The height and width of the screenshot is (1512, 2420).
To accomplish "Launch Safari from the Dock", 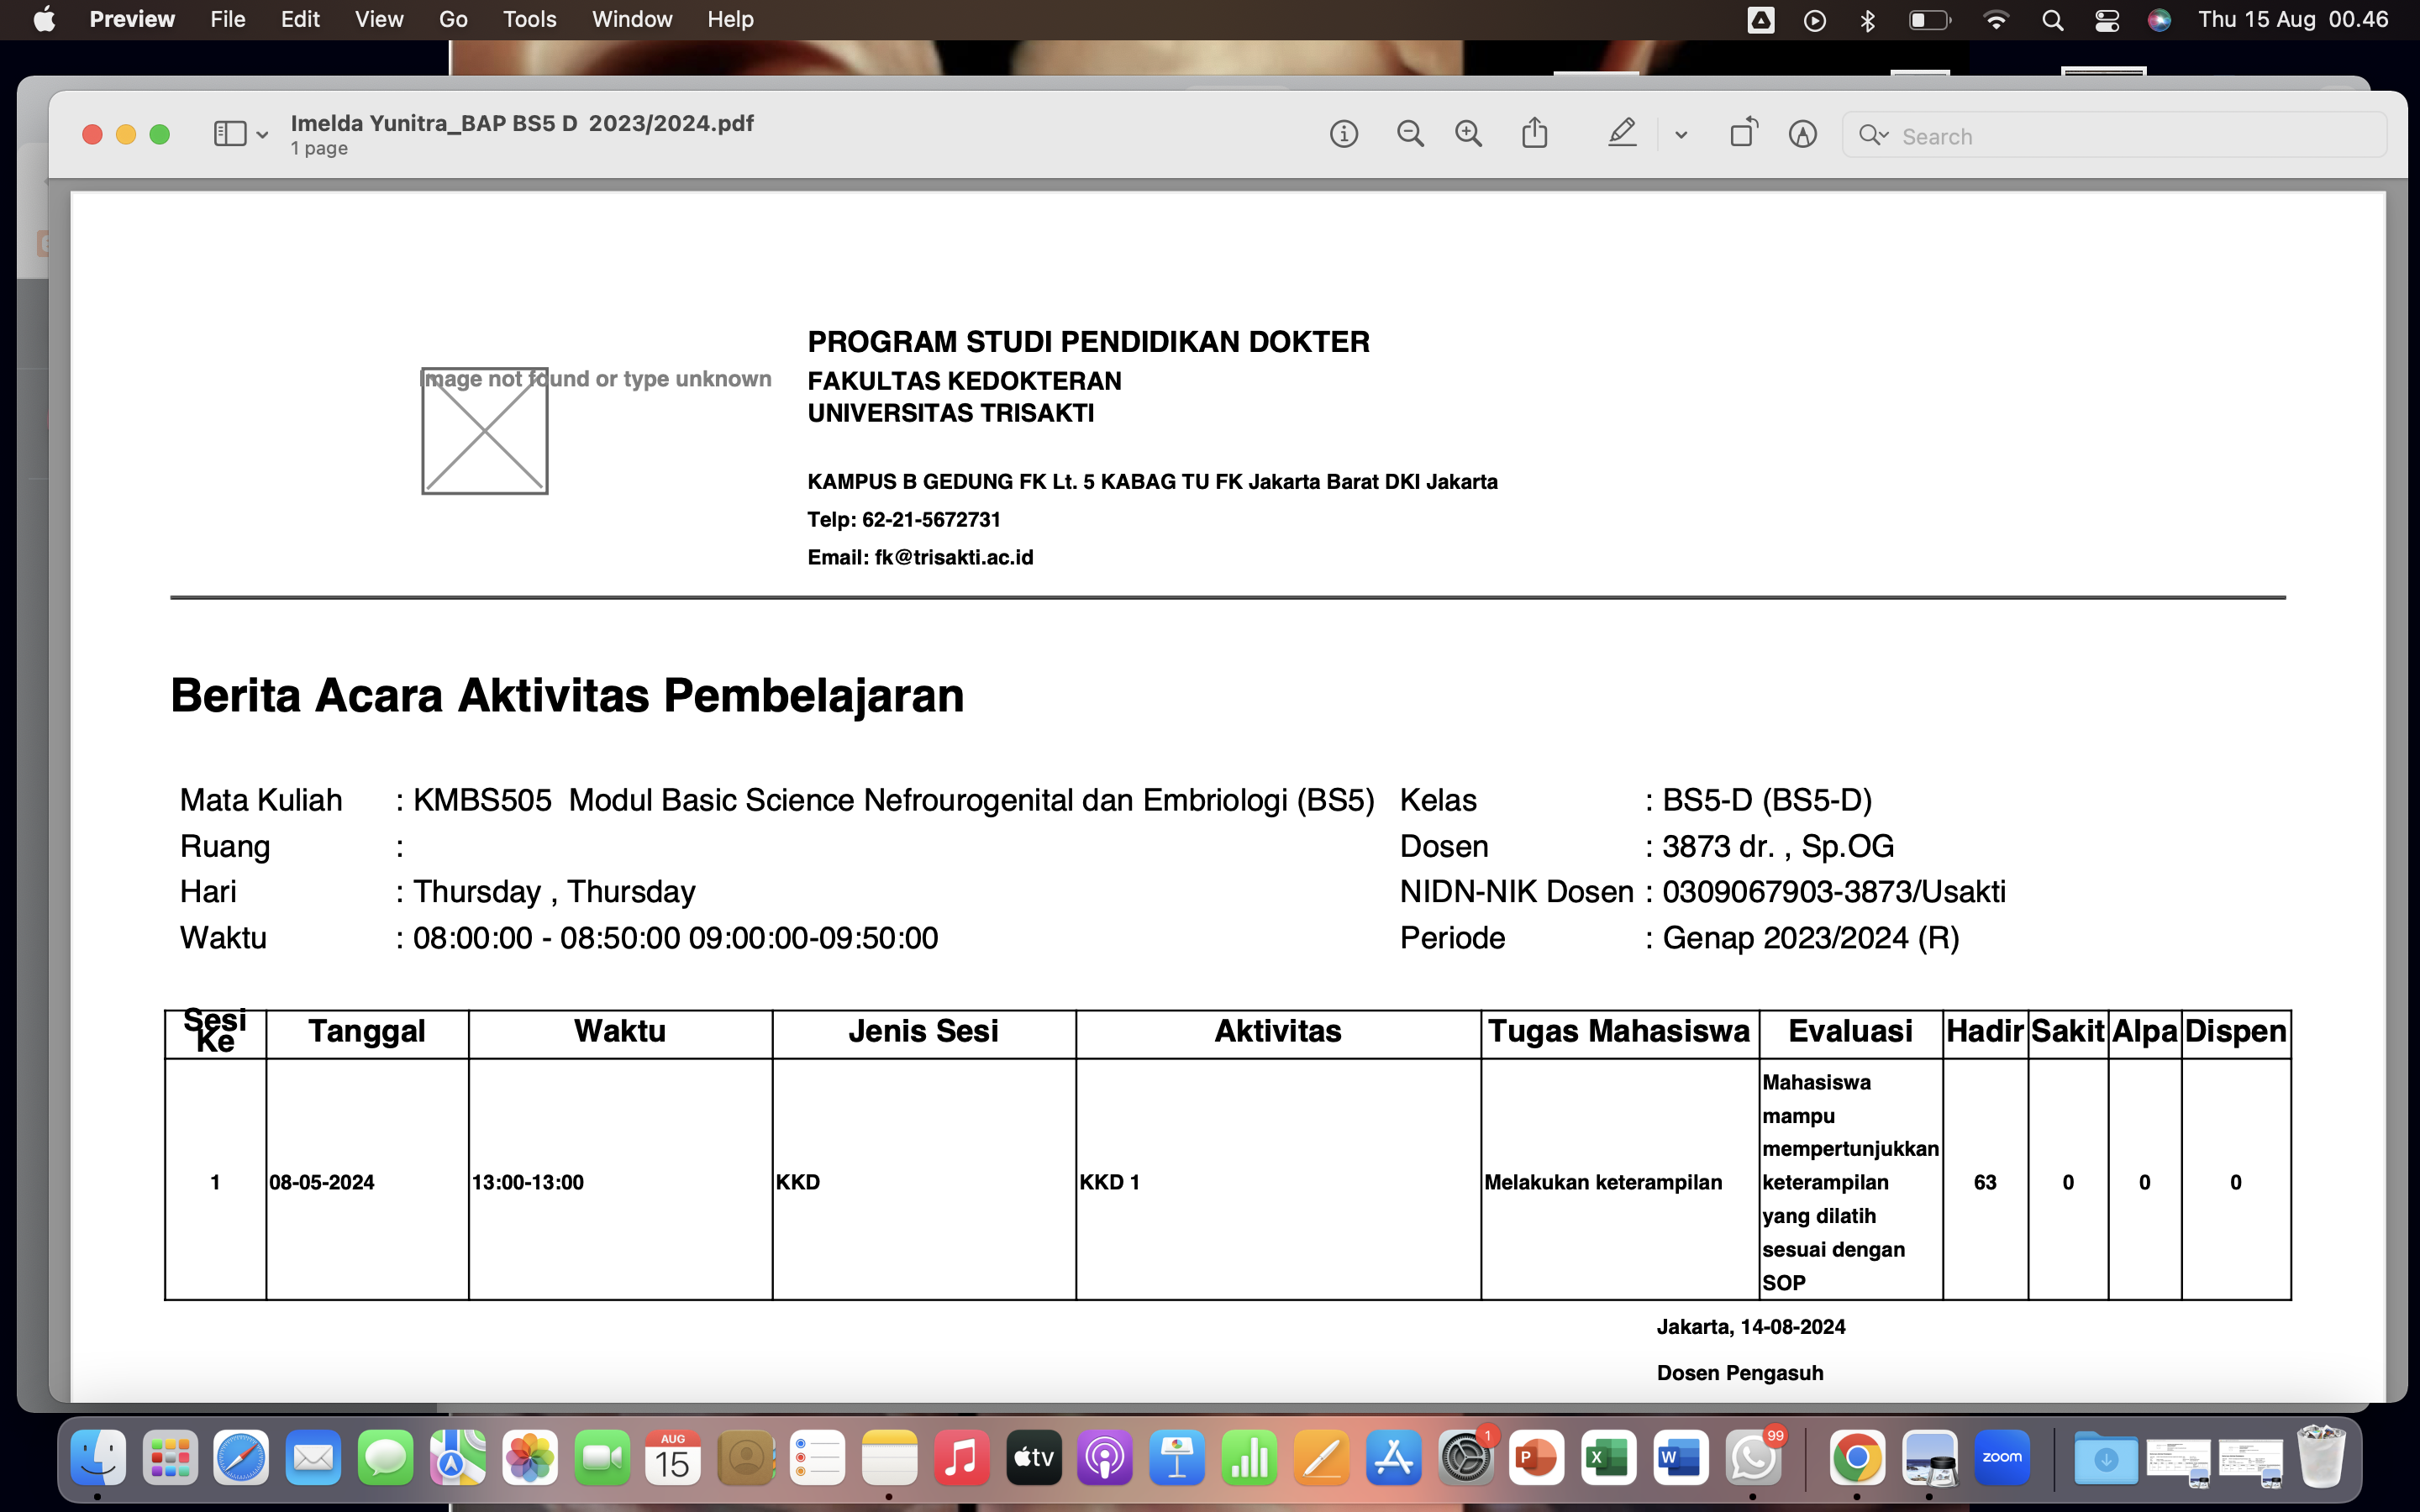I will (x=241, y=1458).
